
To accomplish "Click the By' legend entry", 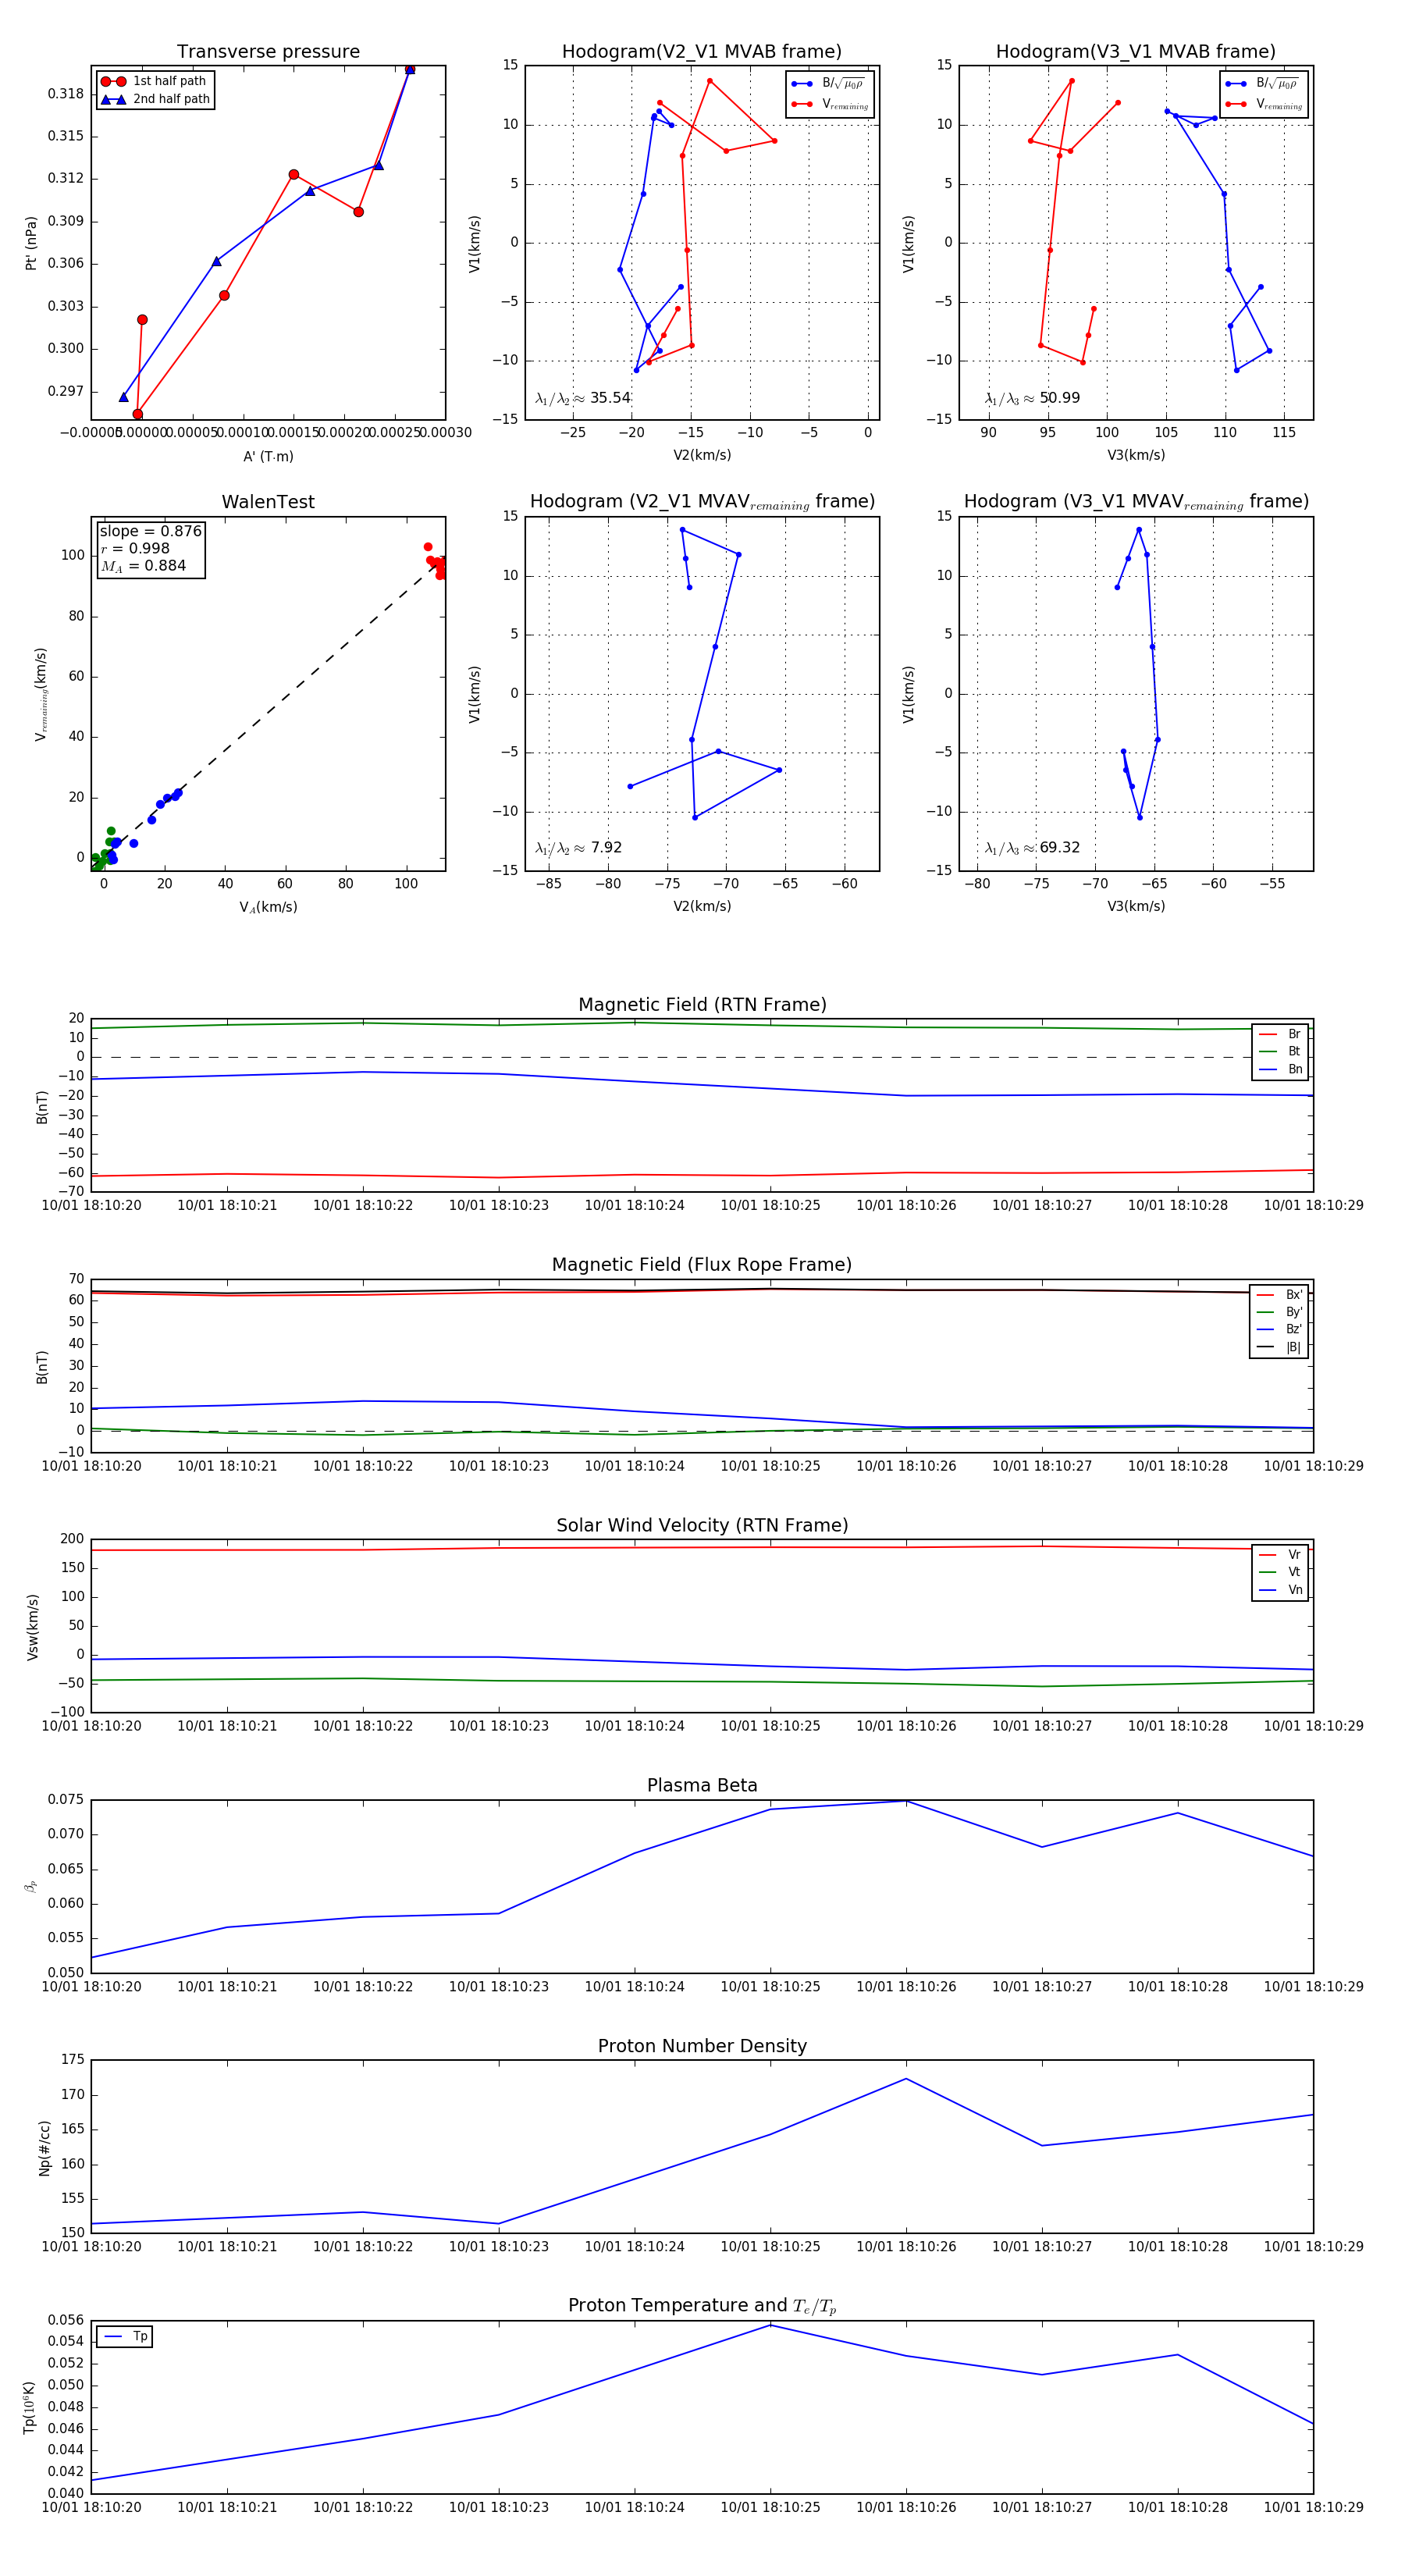I will pyautogui.click(x=1281, y=1312).
